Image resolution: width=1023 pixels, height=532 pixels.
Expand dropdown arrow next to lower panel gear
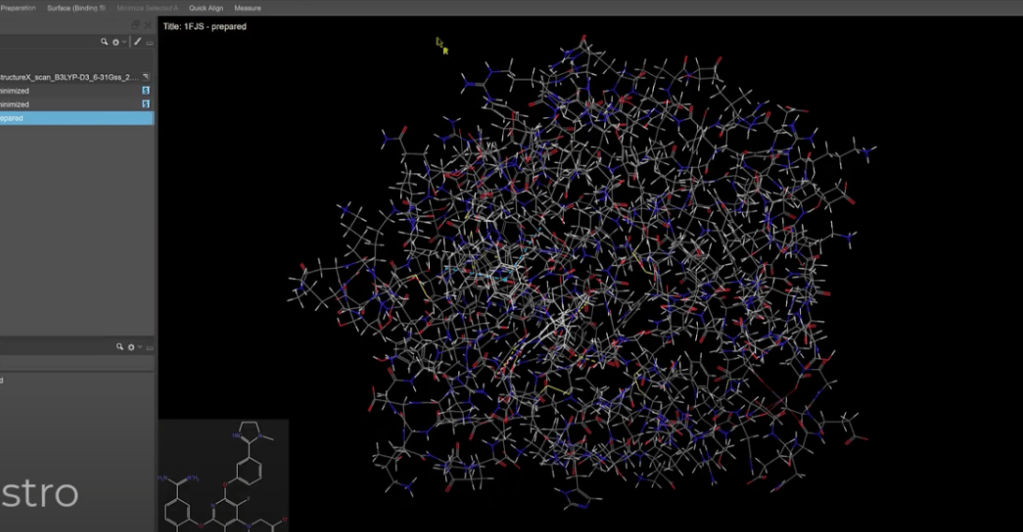coord(140,347)
